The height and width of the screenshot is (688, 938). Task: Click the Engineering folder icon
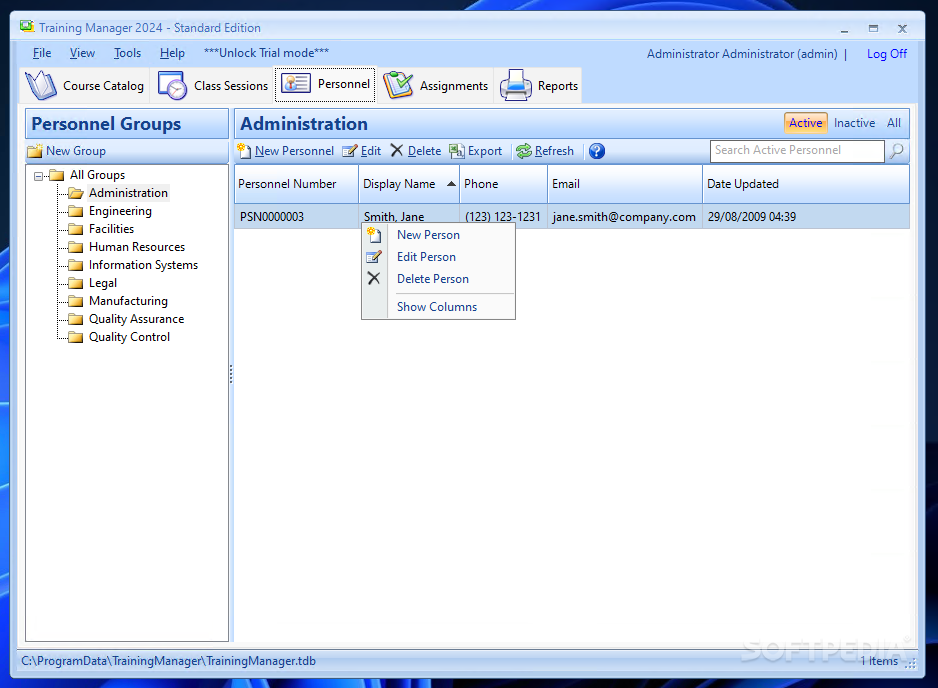[75, 211]
